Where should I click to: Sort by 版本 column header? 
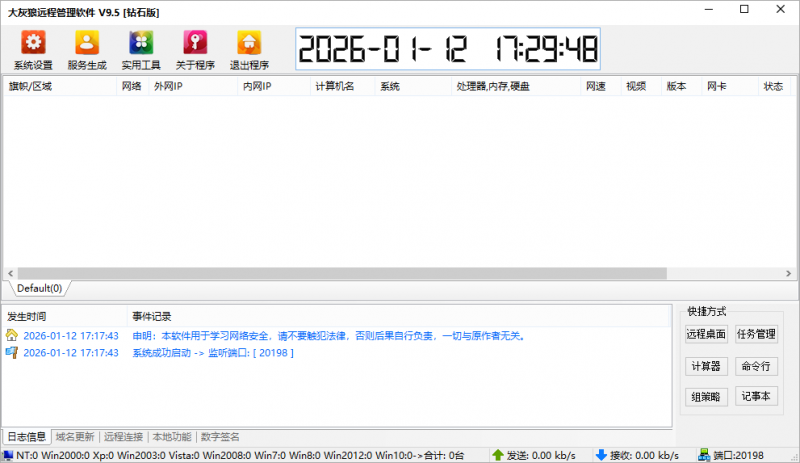[x=682, y=86]
